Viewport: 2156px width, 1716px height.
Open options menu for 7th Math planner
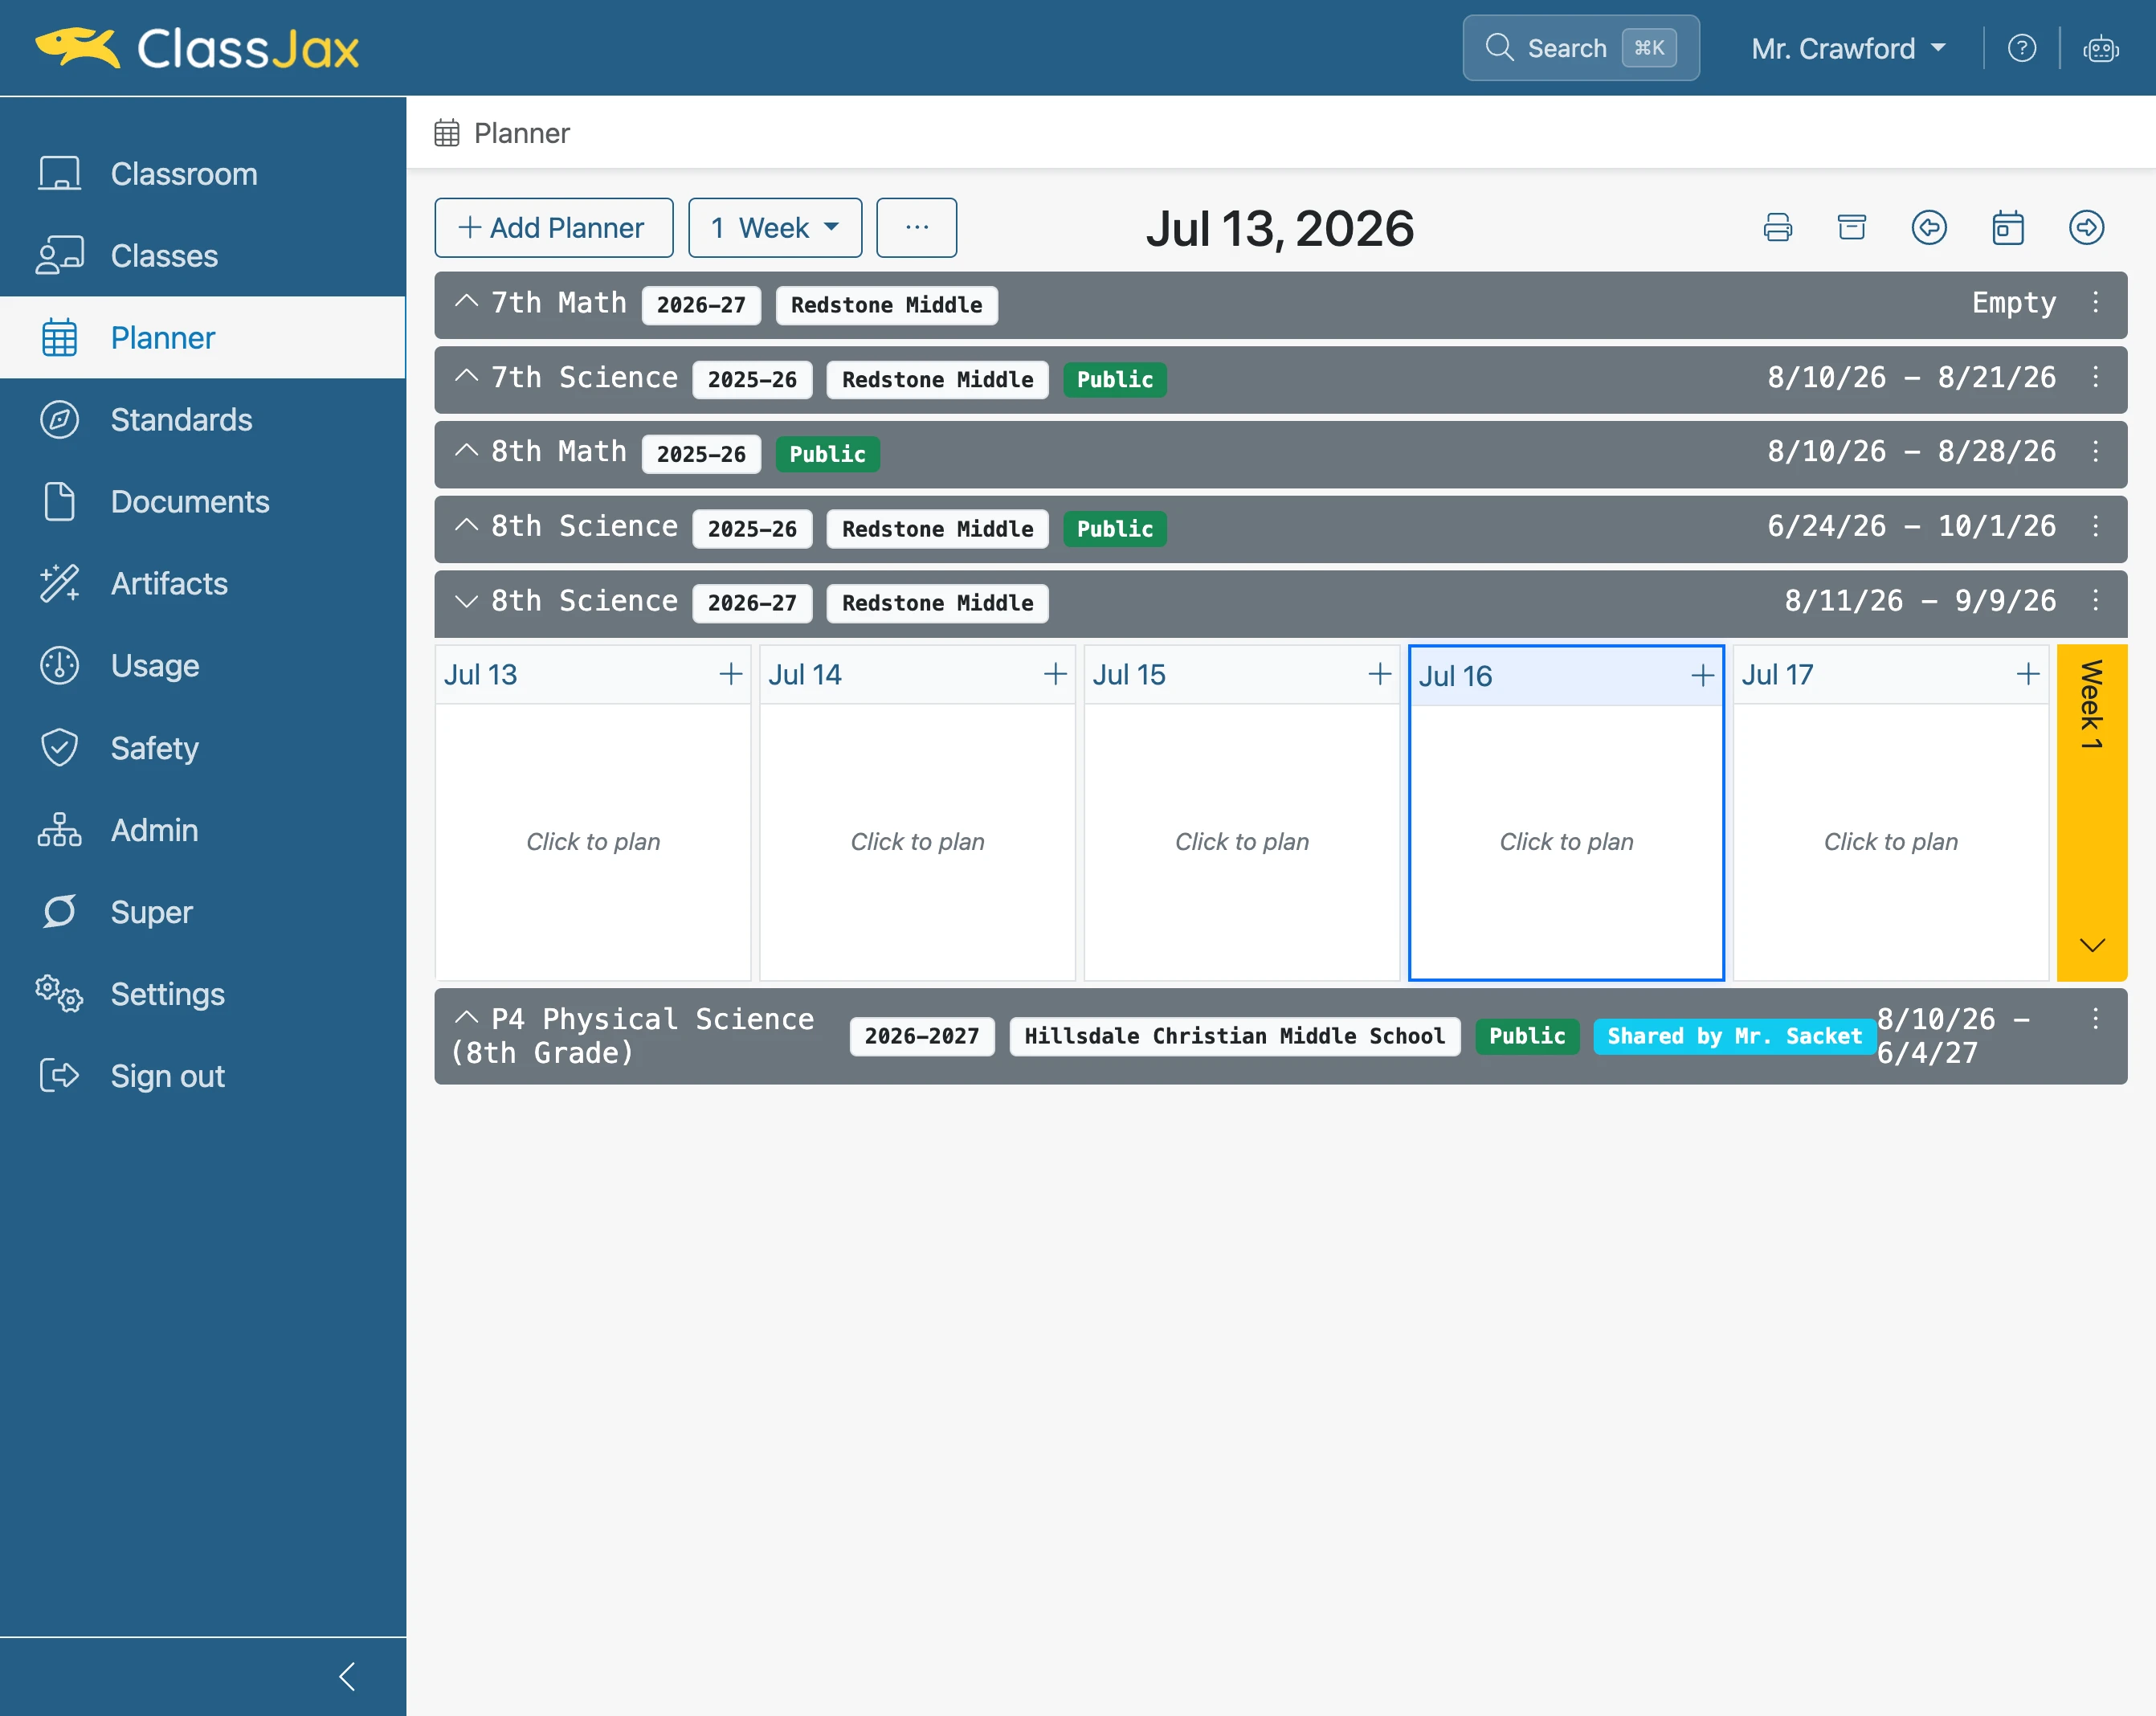pyautogui.click(x=2095, y=303)
